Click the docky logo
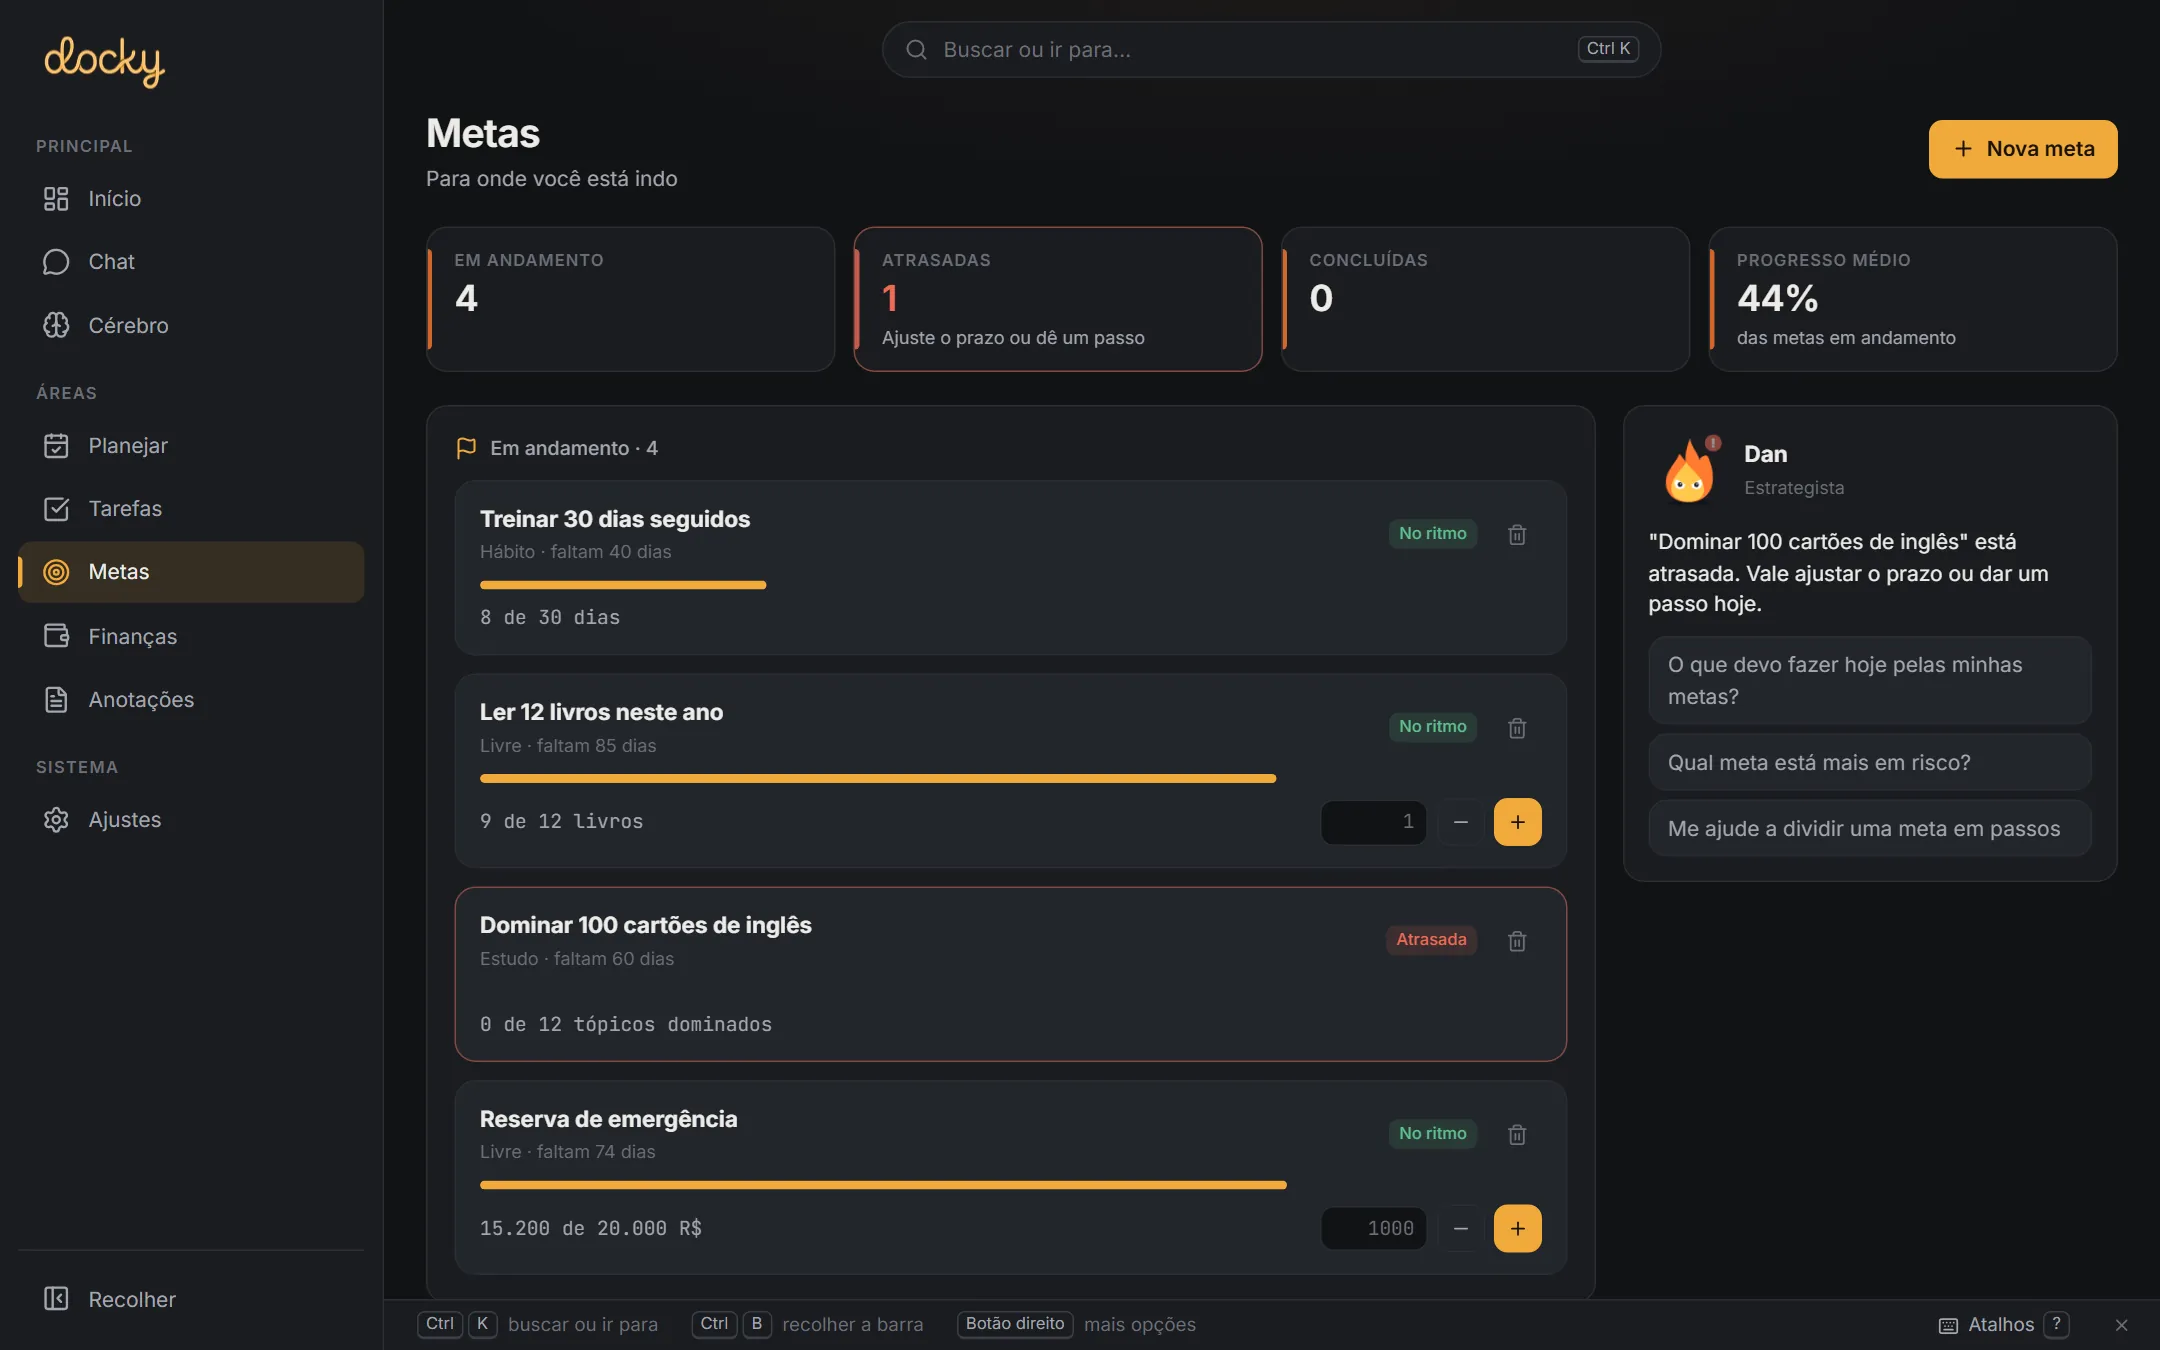Screen dimensions: 2160x1350 click(104, 61)
